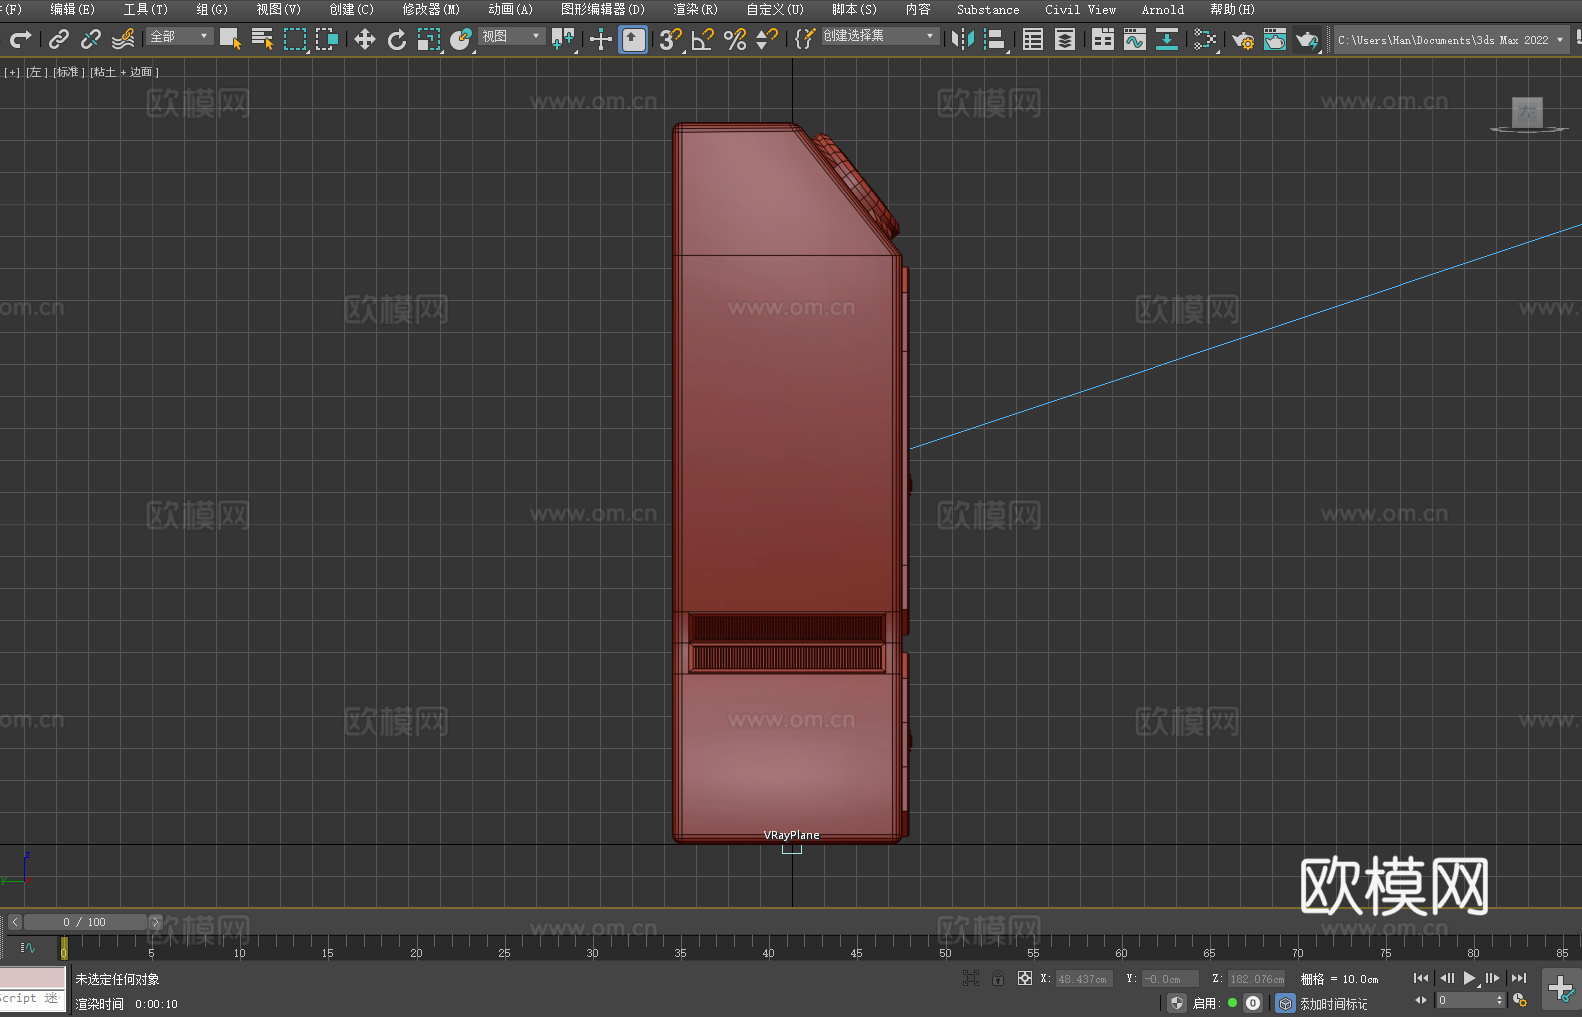Open the Scene Explorer toggle

click(1033, 39)
